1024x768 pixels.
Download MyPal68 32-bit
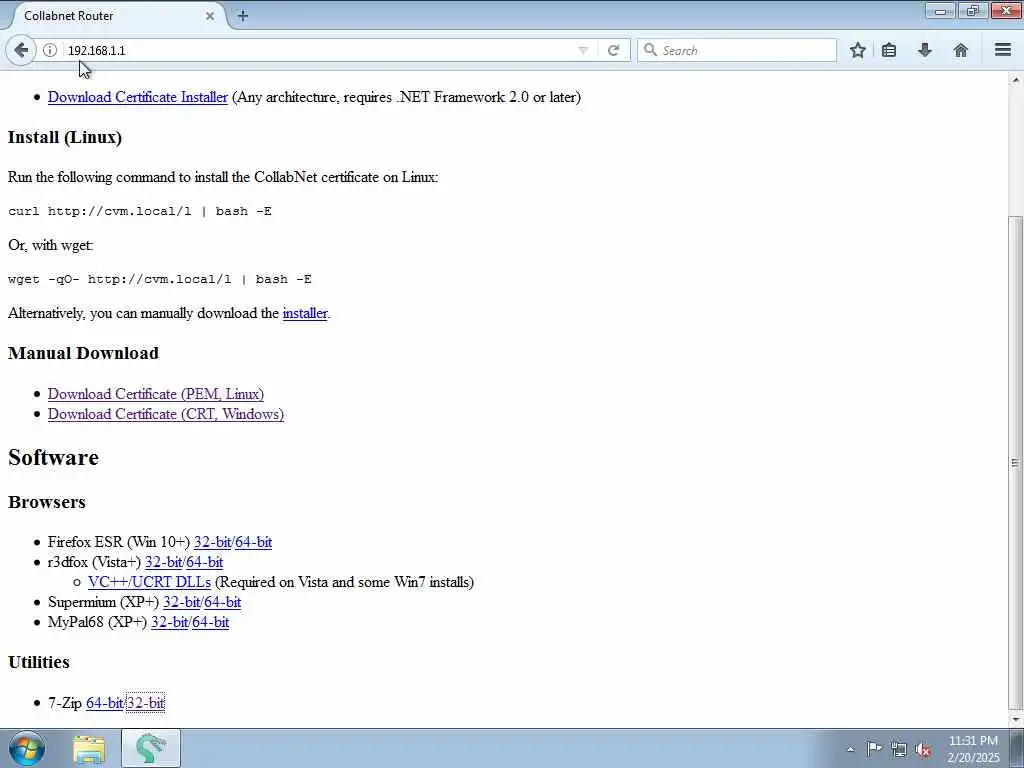click(x=170, y=622)
